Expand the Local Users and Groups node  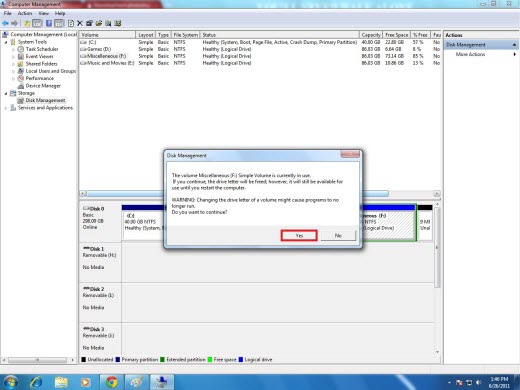[x=14, y=71]
